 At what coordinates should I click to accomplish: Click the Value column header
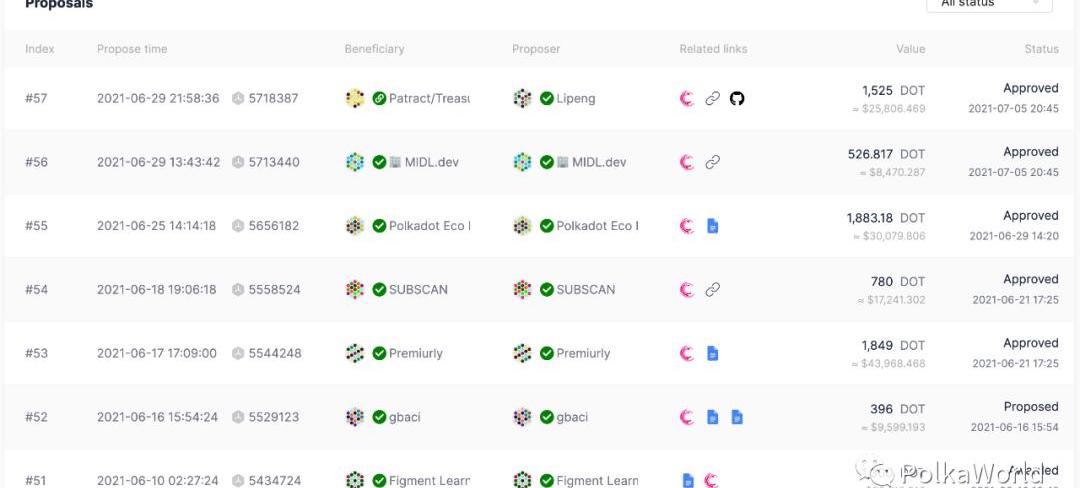point(911,49)
